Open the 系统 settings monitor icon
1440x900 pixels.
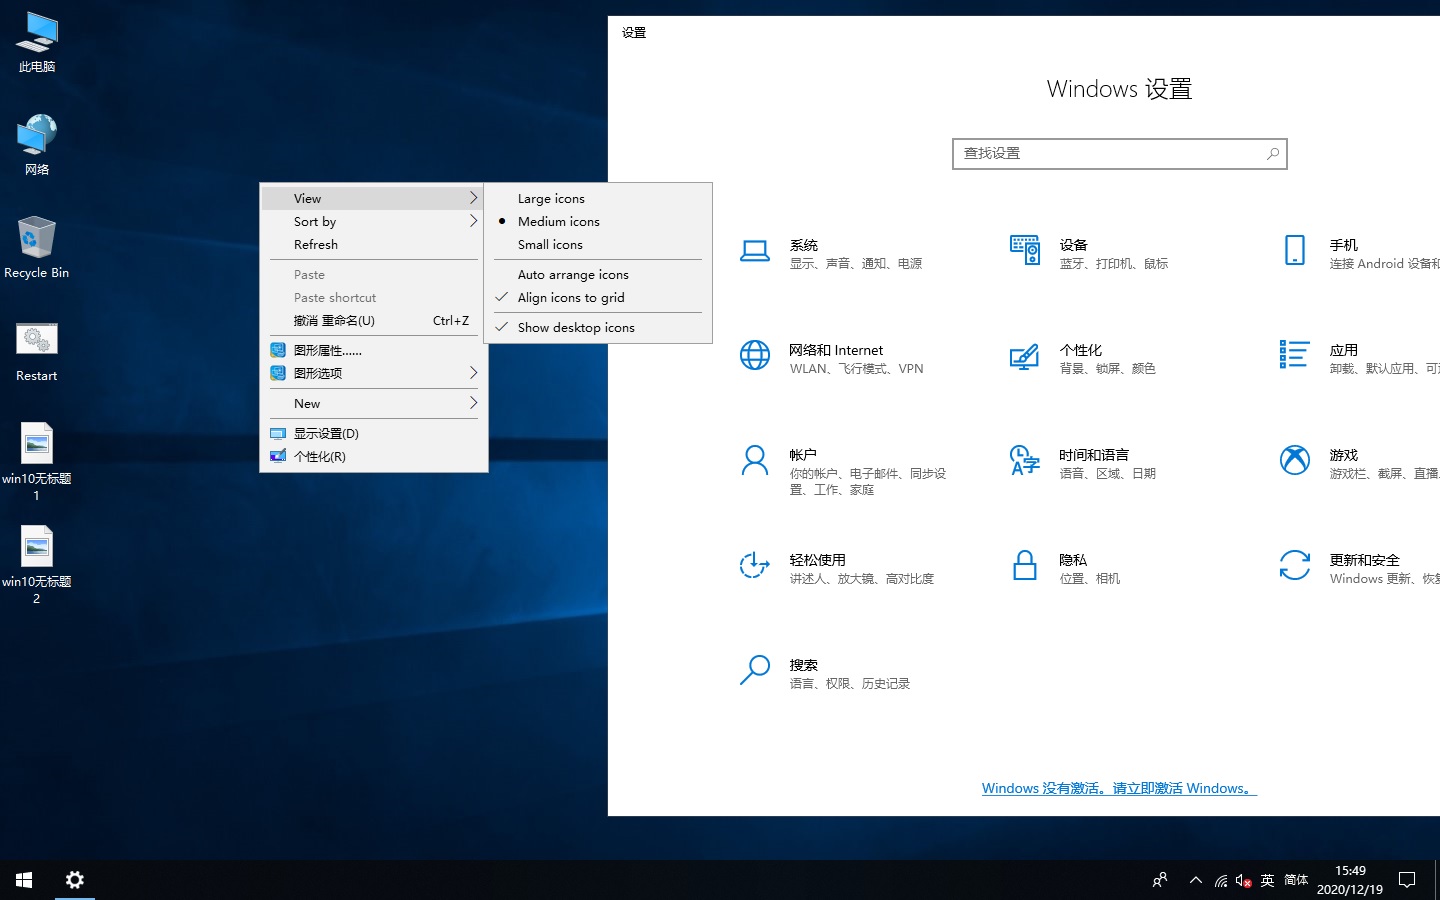755,251
